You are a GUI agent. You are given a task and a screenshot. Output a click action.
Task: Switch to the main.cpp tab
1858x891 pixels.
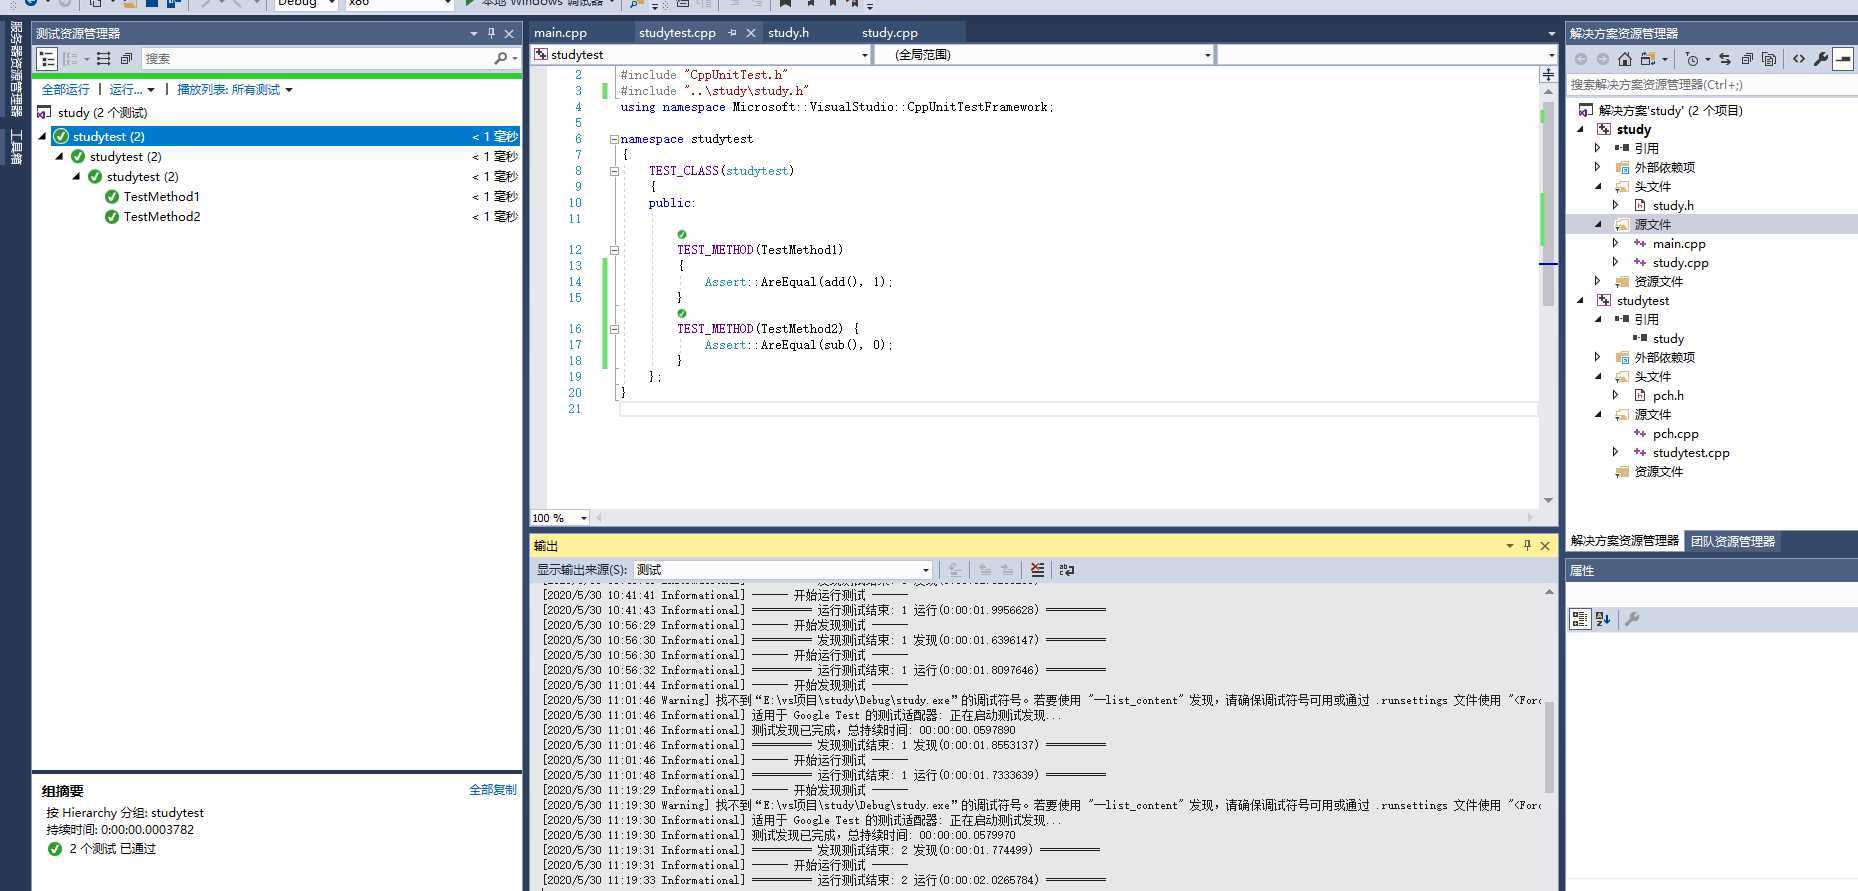click(560, 33)
